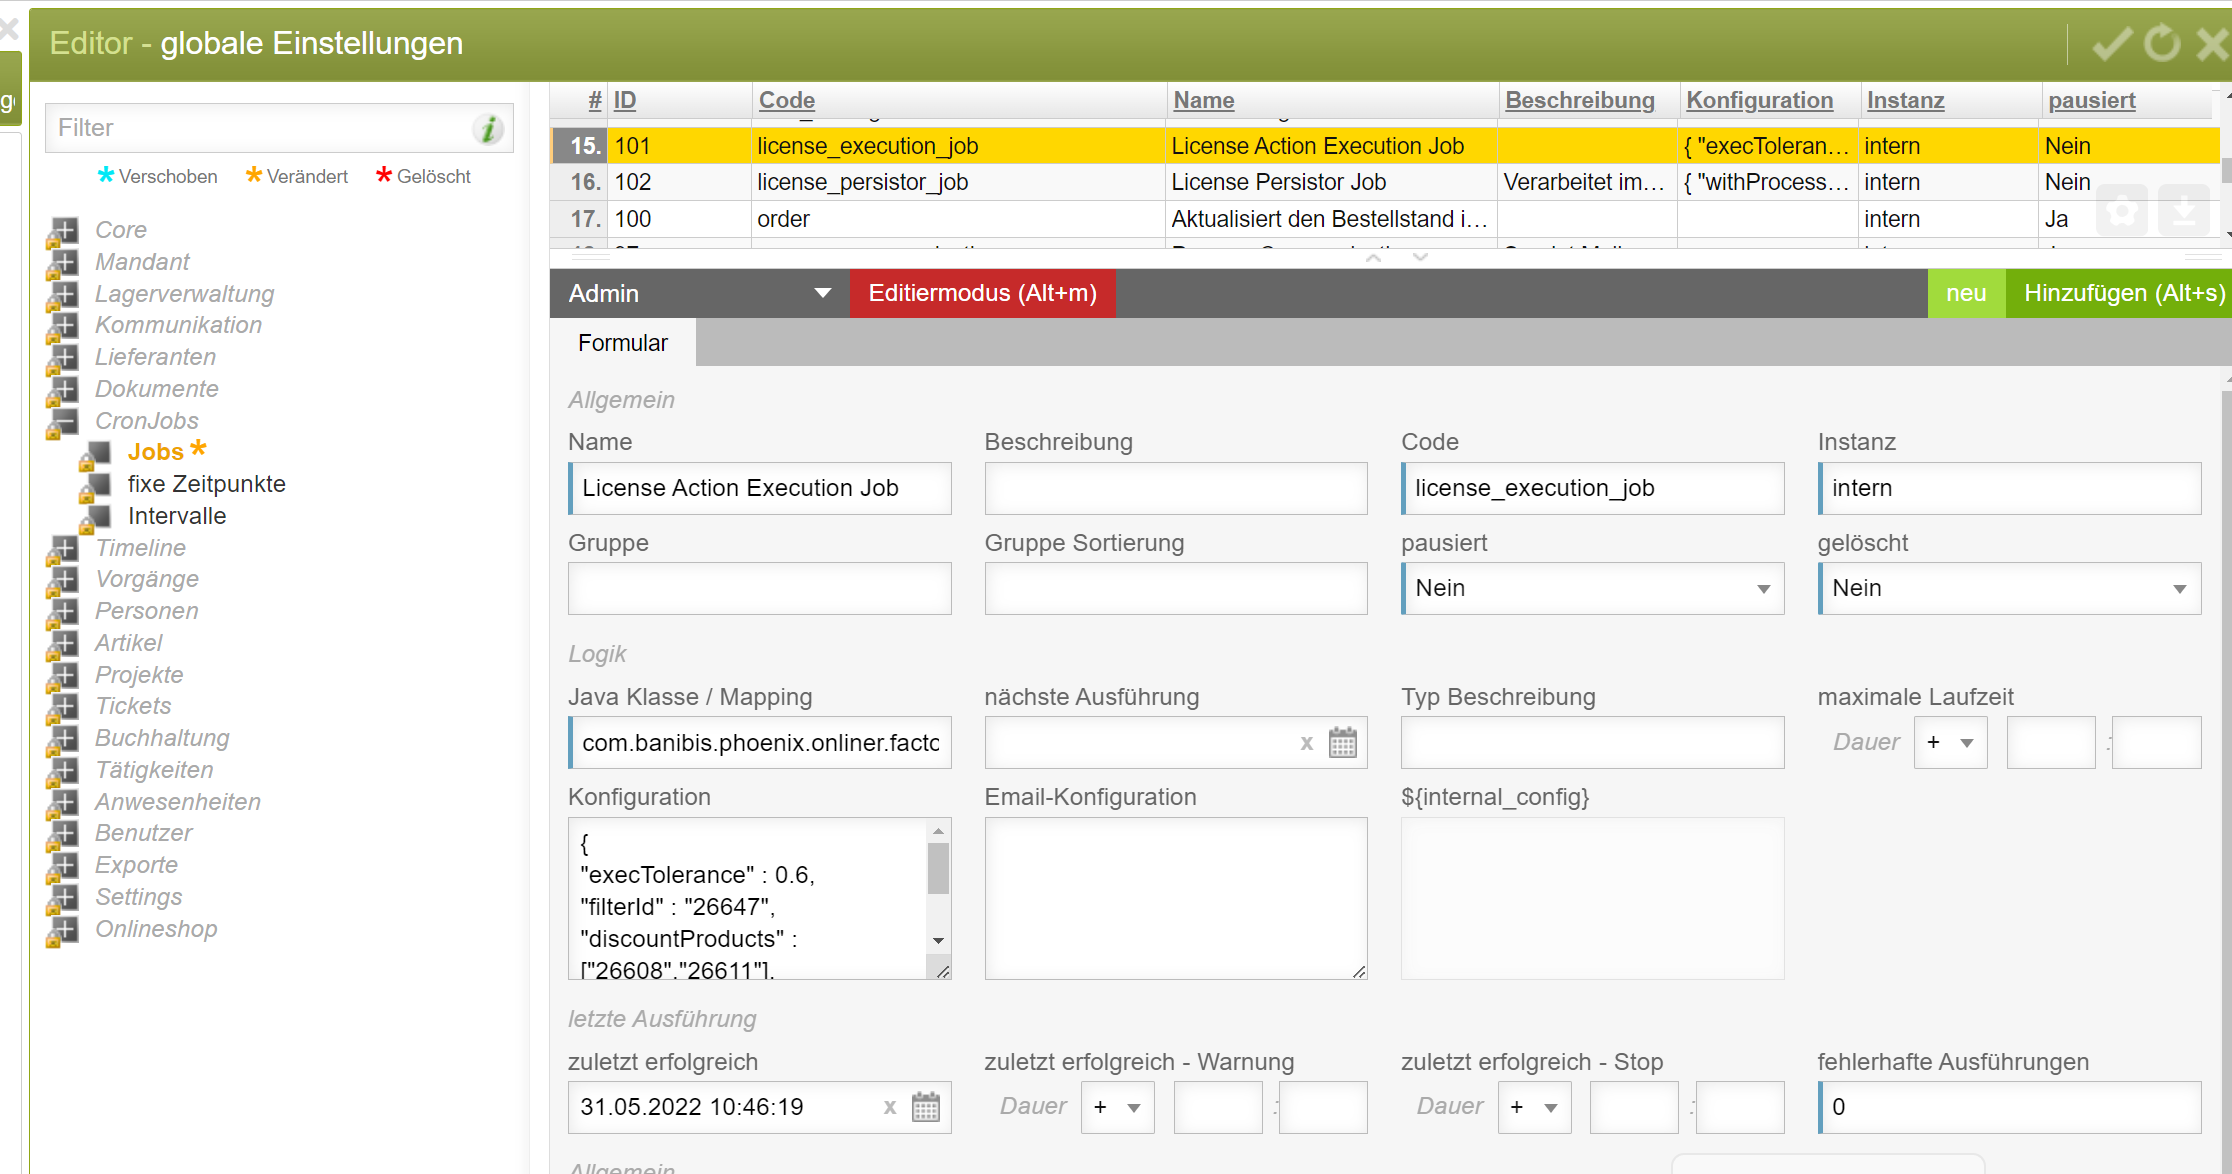Sort table by Instanz column
Image resolution: width=2232 pixels, height=1174 pixels.
tap(1906, 100)
